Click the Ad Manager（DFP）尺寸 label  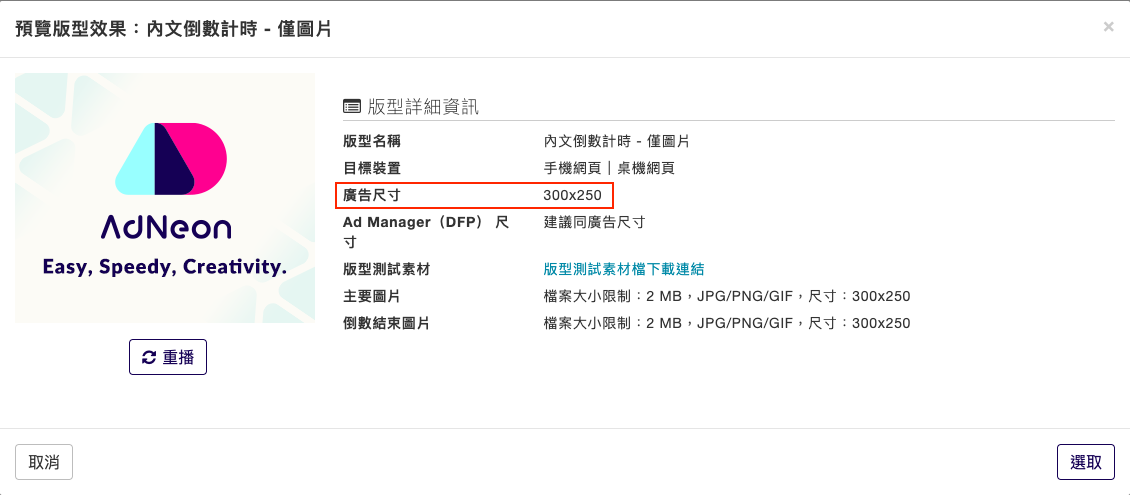(x=426, y=232)
